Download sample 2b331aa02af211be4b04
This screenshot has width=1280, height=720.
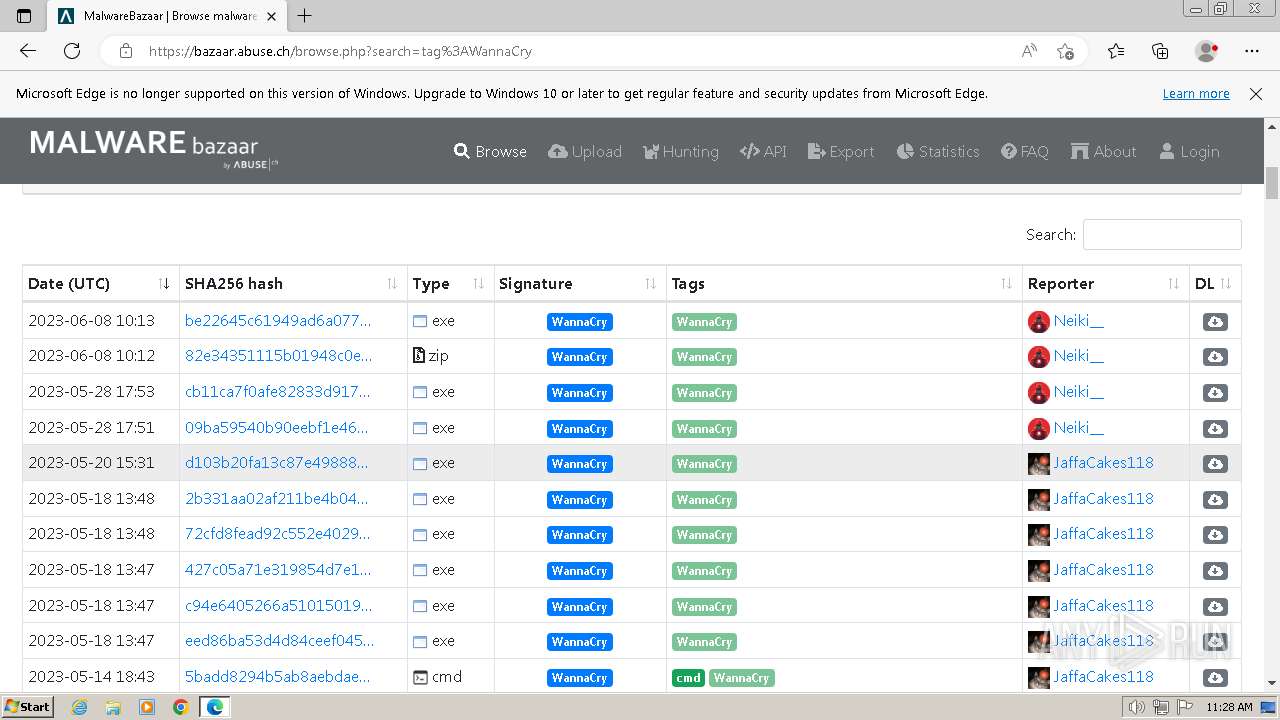1215,499
